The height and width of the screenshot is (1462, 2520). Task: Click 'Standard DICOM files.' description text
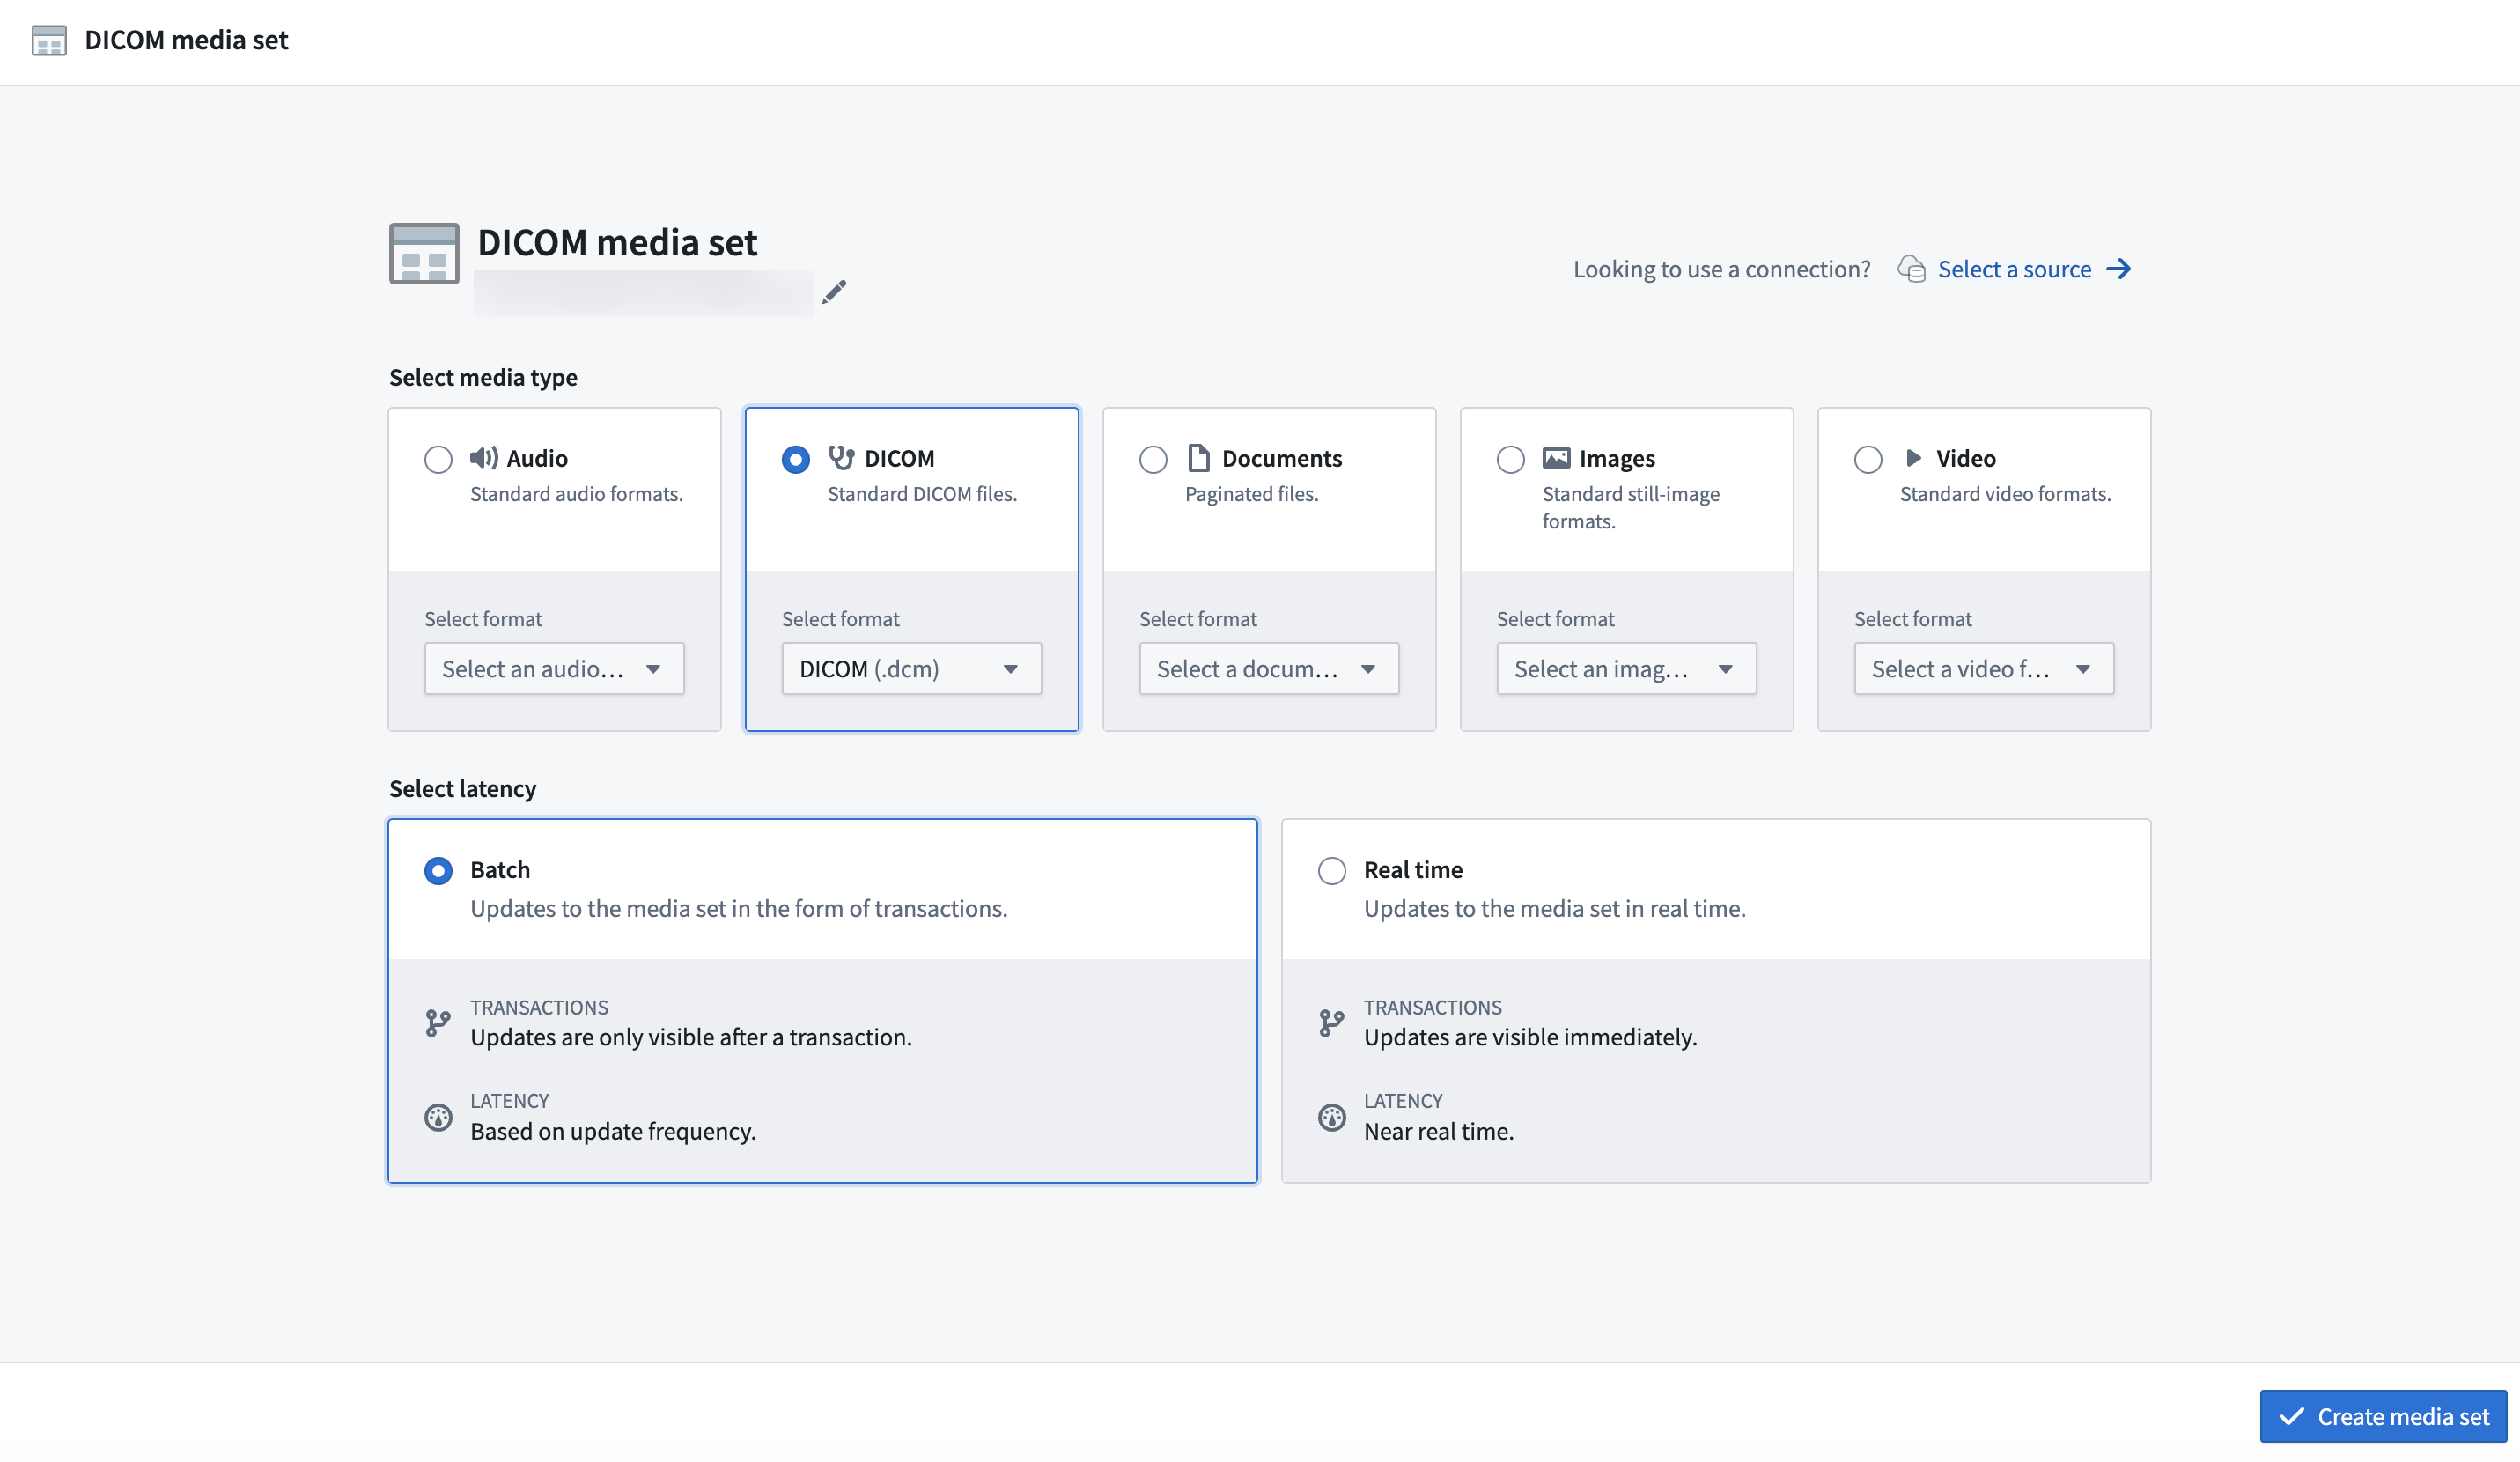[x=922, y=494]
